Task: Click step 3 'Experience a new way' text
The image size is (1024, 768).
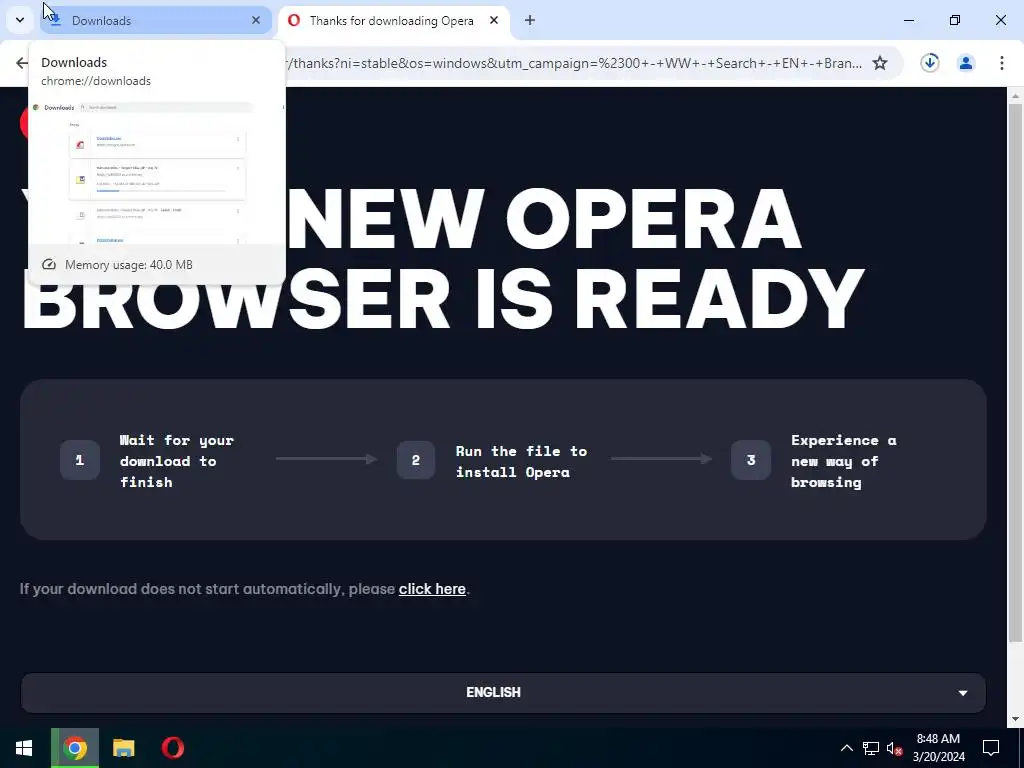Action: [843, 461]
